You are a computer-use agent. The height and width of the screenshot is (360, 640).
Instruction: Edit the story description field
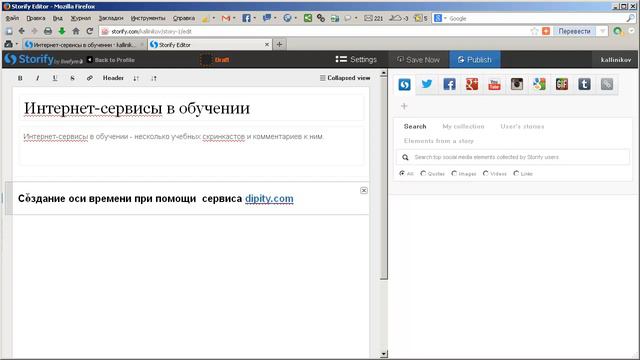[191, 146]
